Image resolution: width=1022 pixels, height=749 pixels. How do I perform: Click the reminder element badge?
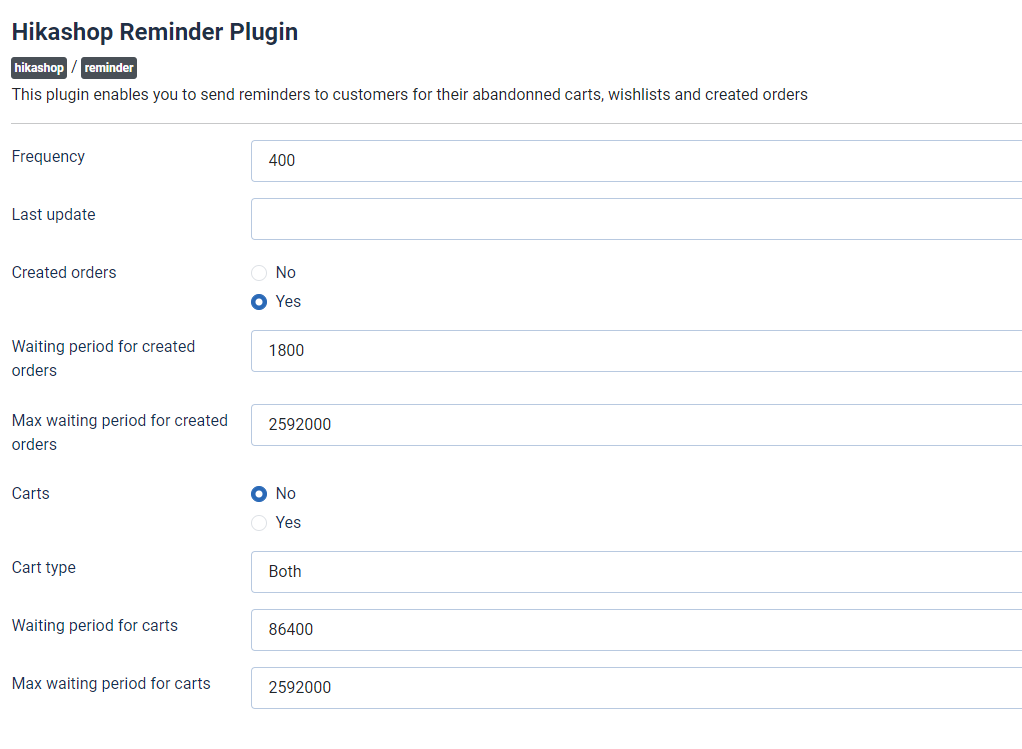tap(109, 68)
